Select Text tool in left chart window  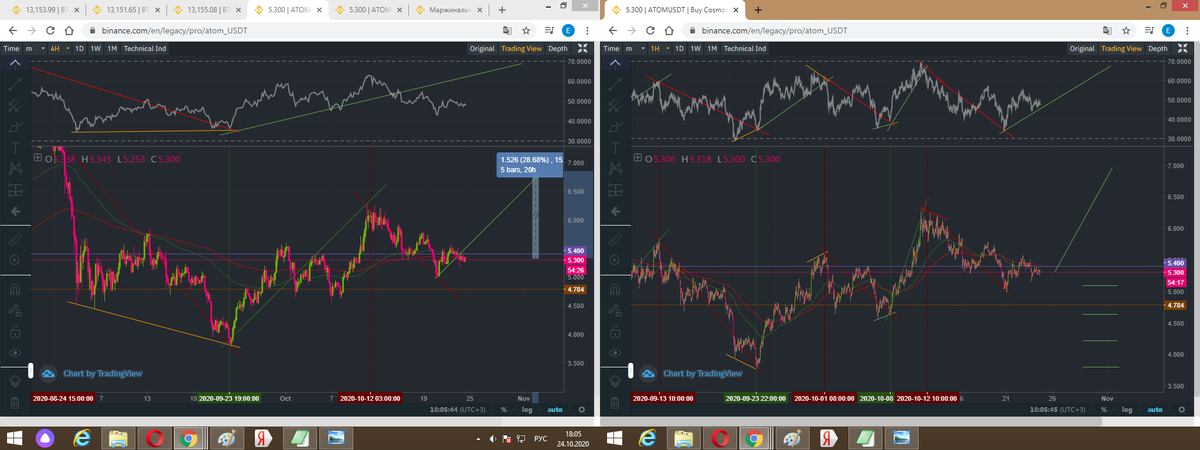point(14,148)
